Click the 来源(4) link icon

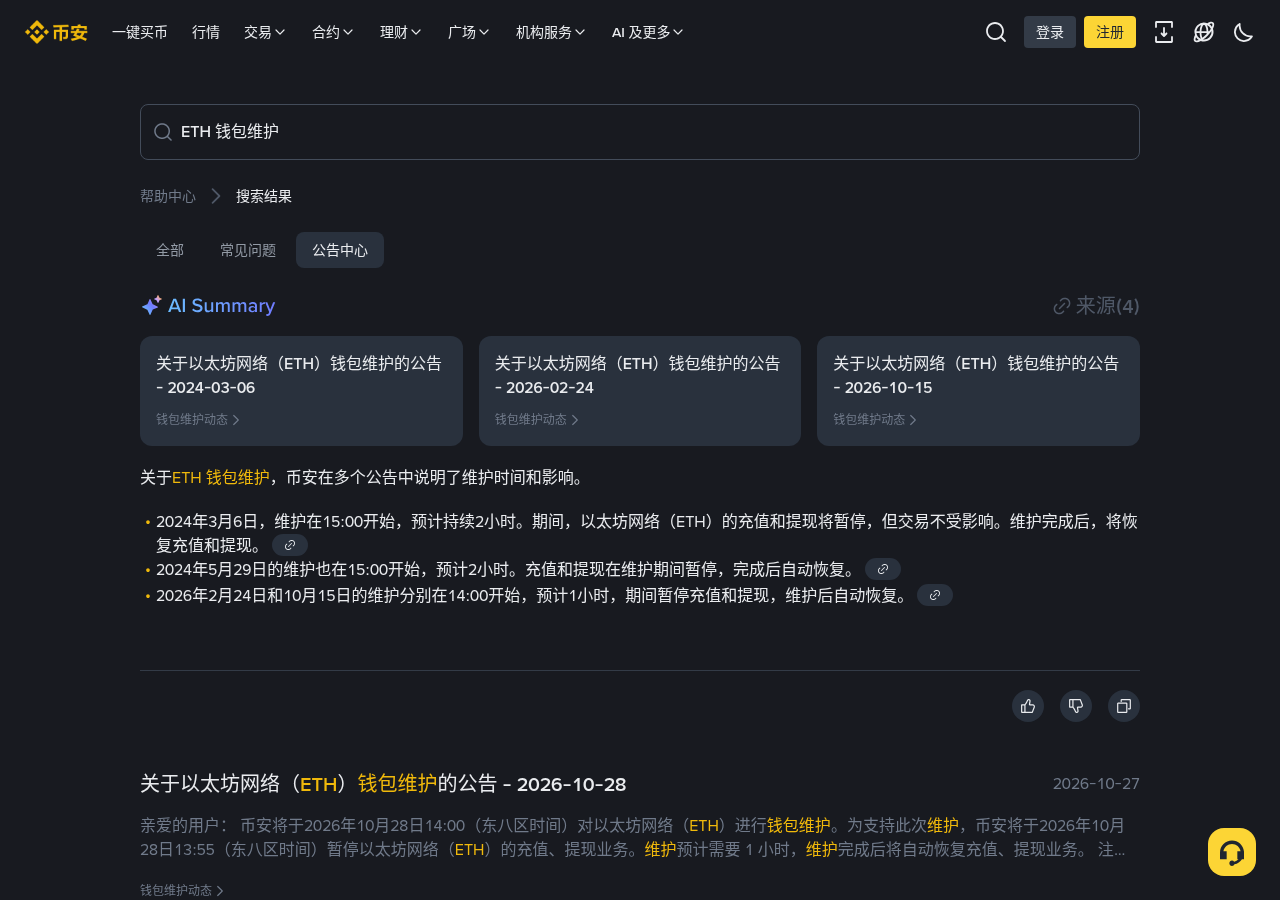[x=1062, y=306]
